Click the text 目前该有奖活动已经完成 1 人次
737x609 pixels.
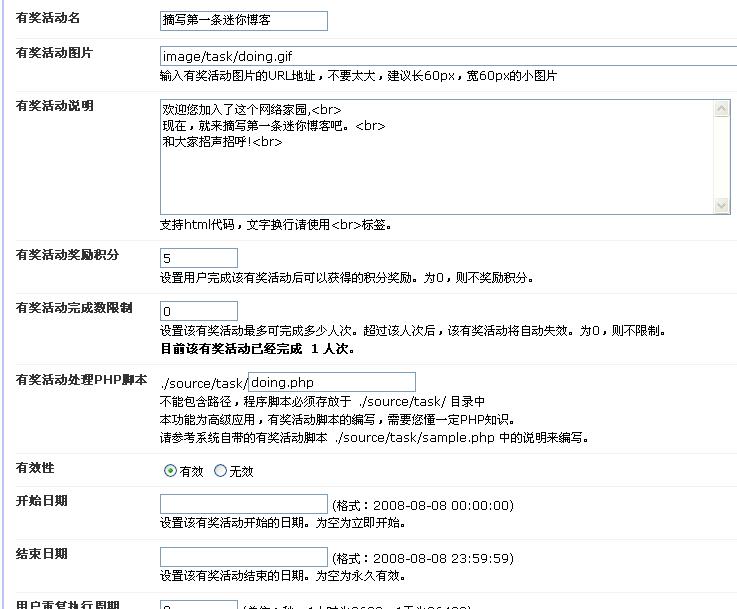pyautogui.click(x=258, y=349)
